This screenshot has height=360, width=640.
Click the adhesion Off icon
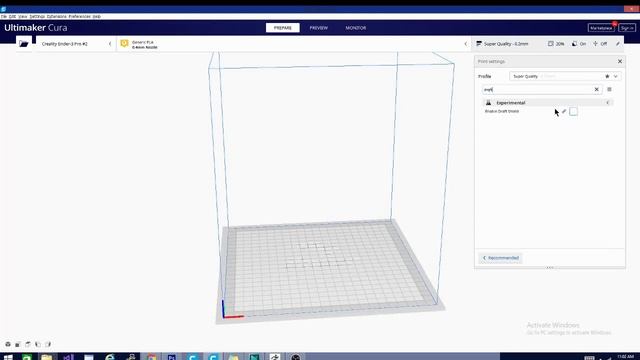(595, 44)
